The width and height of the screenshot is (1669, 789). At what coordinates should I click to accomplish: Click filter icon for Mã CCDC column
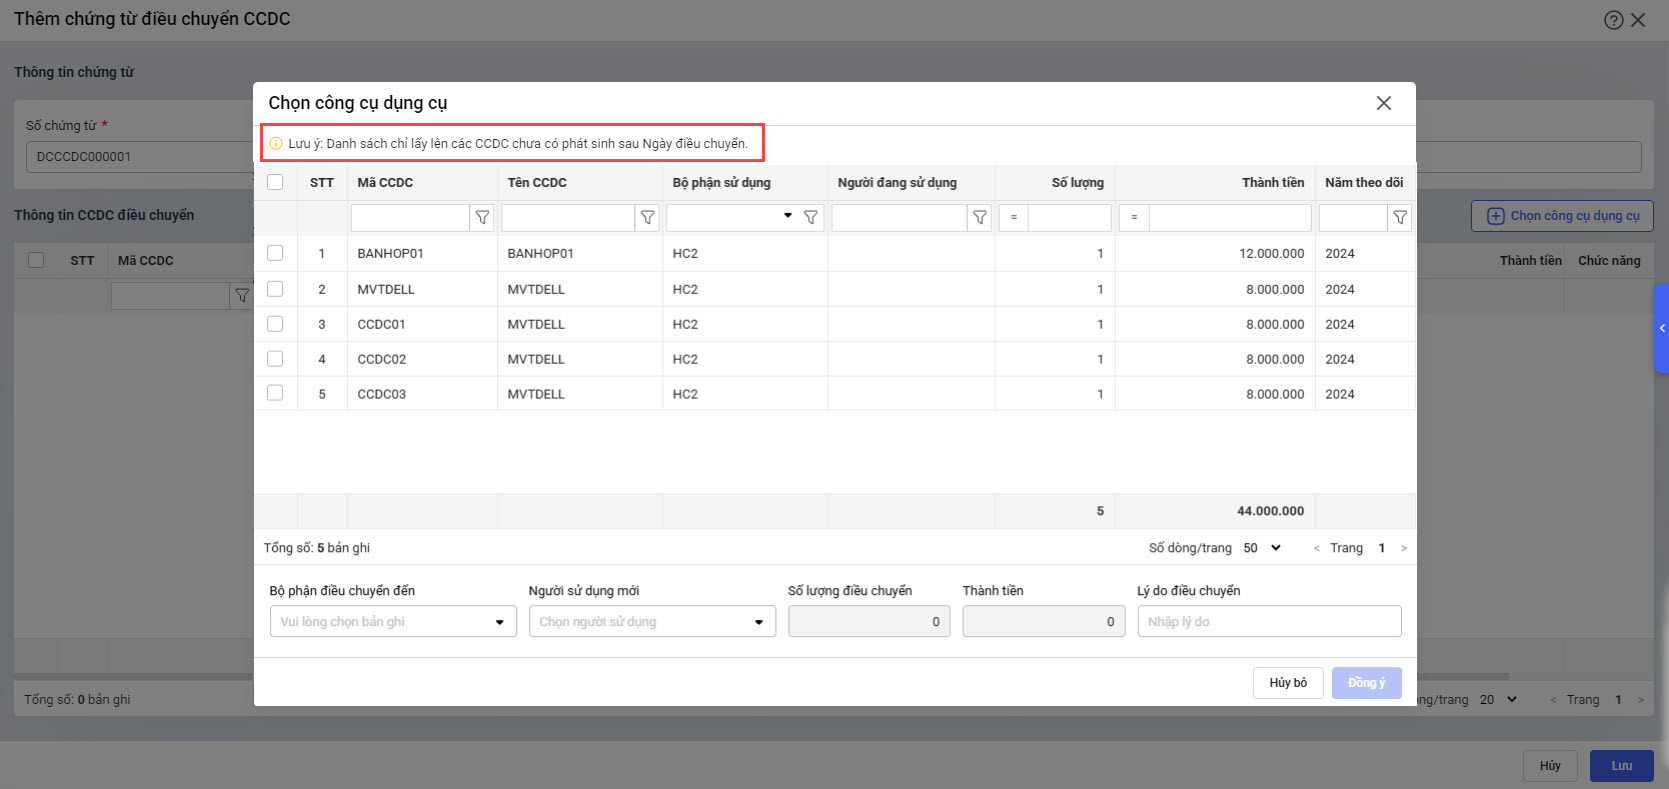click(482, 218)
